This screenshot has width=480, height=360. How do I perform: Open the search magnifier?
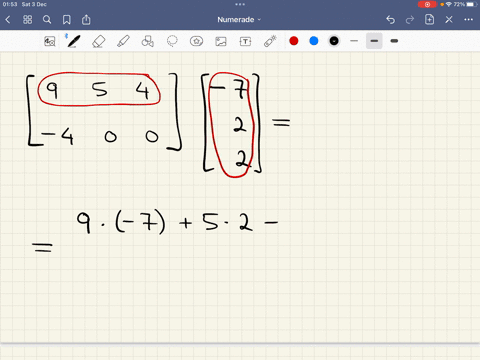[47, 20]
